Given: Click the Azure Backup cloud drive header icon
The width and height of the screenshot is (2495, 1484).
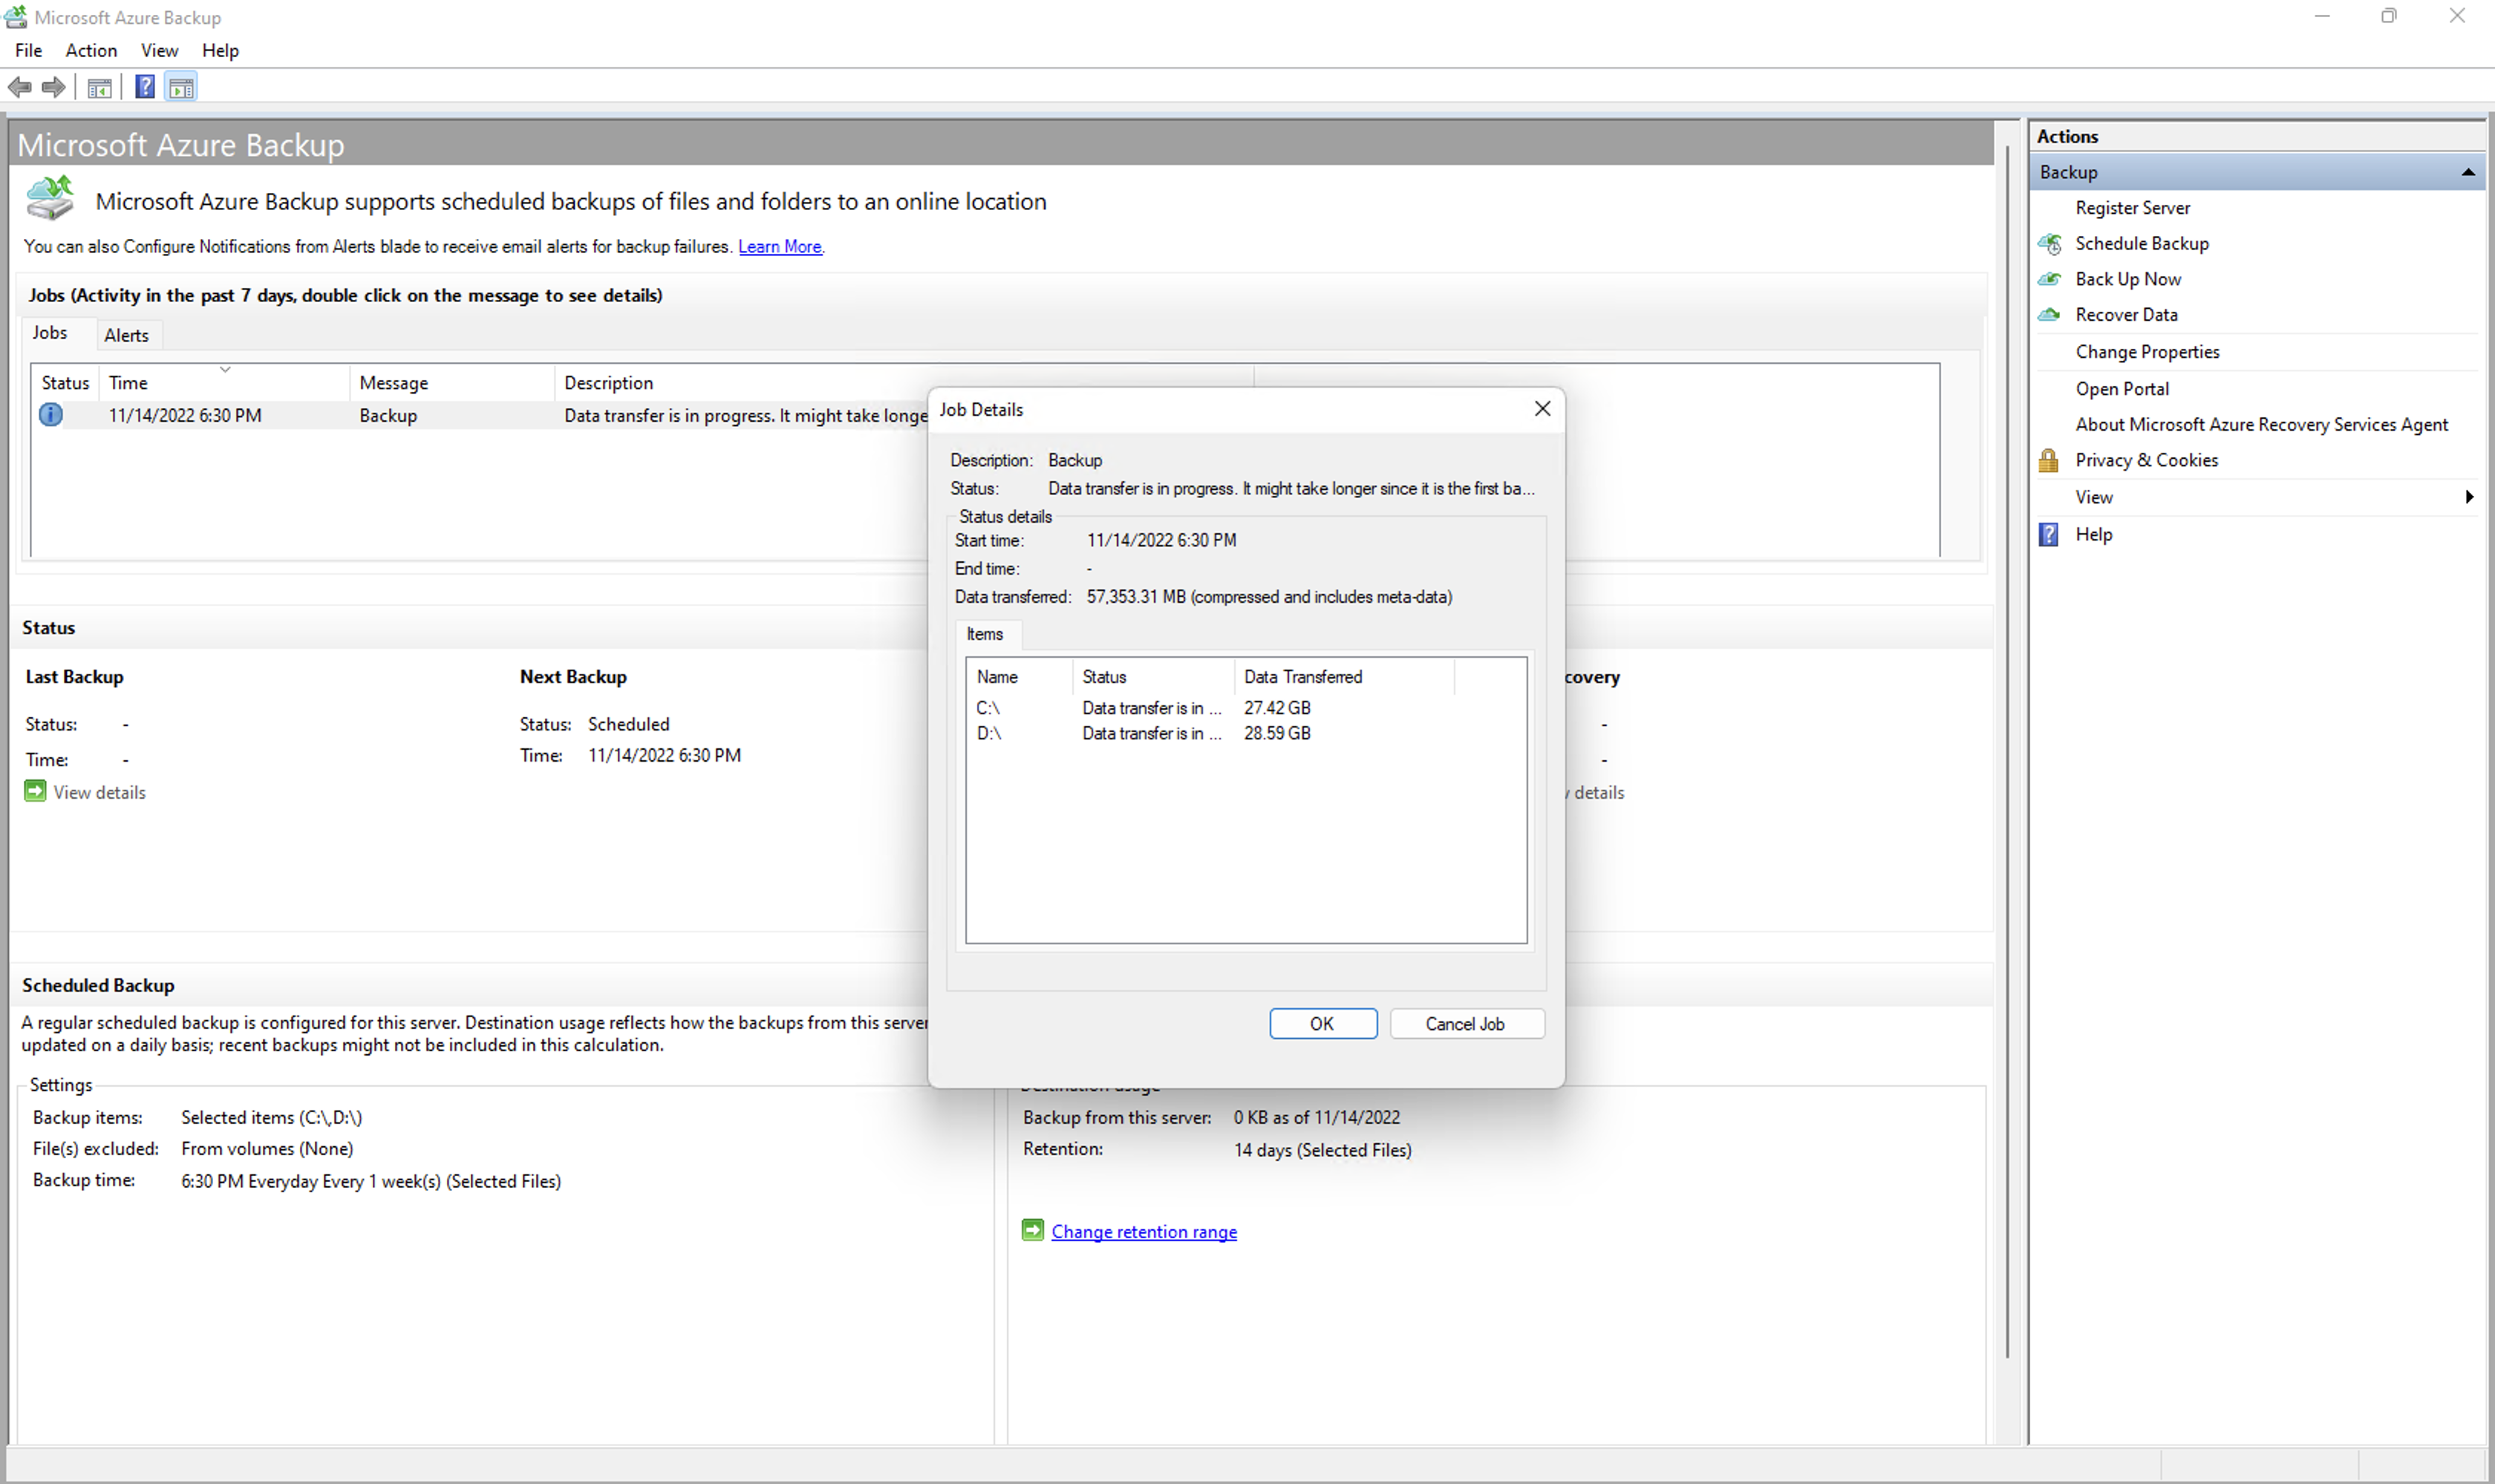Looking at the screenshot, I should coord(50,198).
